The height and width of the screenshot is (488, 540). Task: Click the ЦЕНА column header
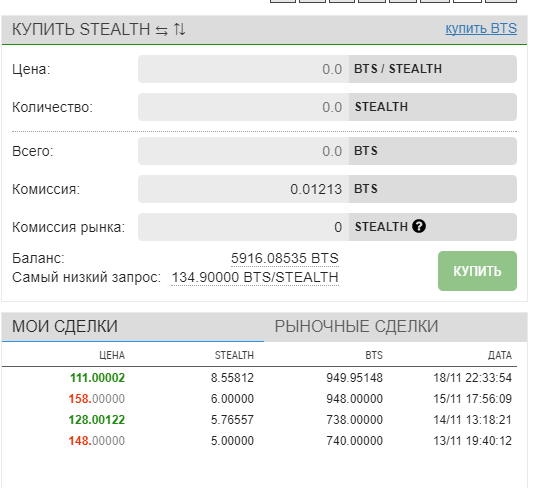pyautogui.click(x=112, y=355)
